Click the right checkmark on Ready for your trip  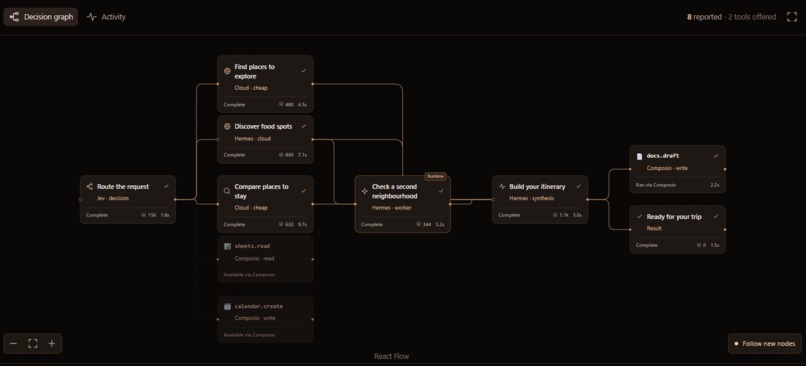coord(716,216)
